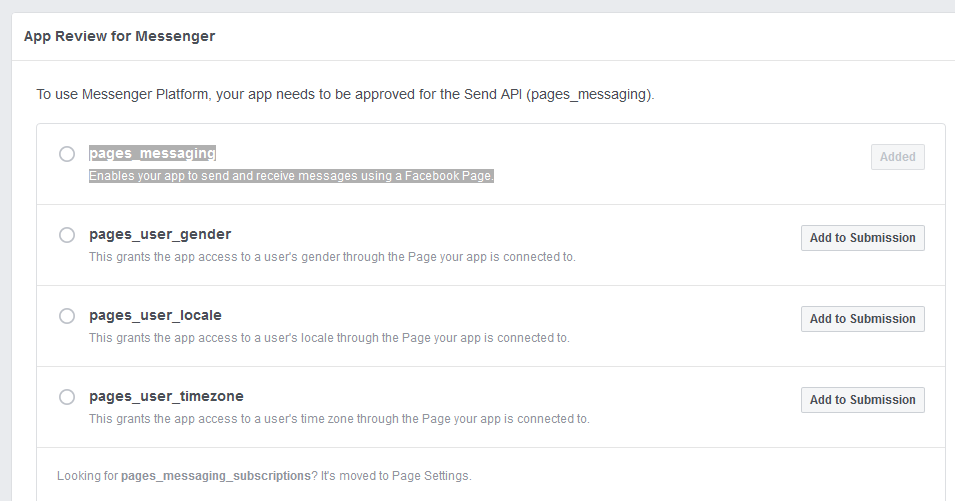Click the 'App Review for Messenger' heading
955x501 pixels.
[x=119, y=36]
